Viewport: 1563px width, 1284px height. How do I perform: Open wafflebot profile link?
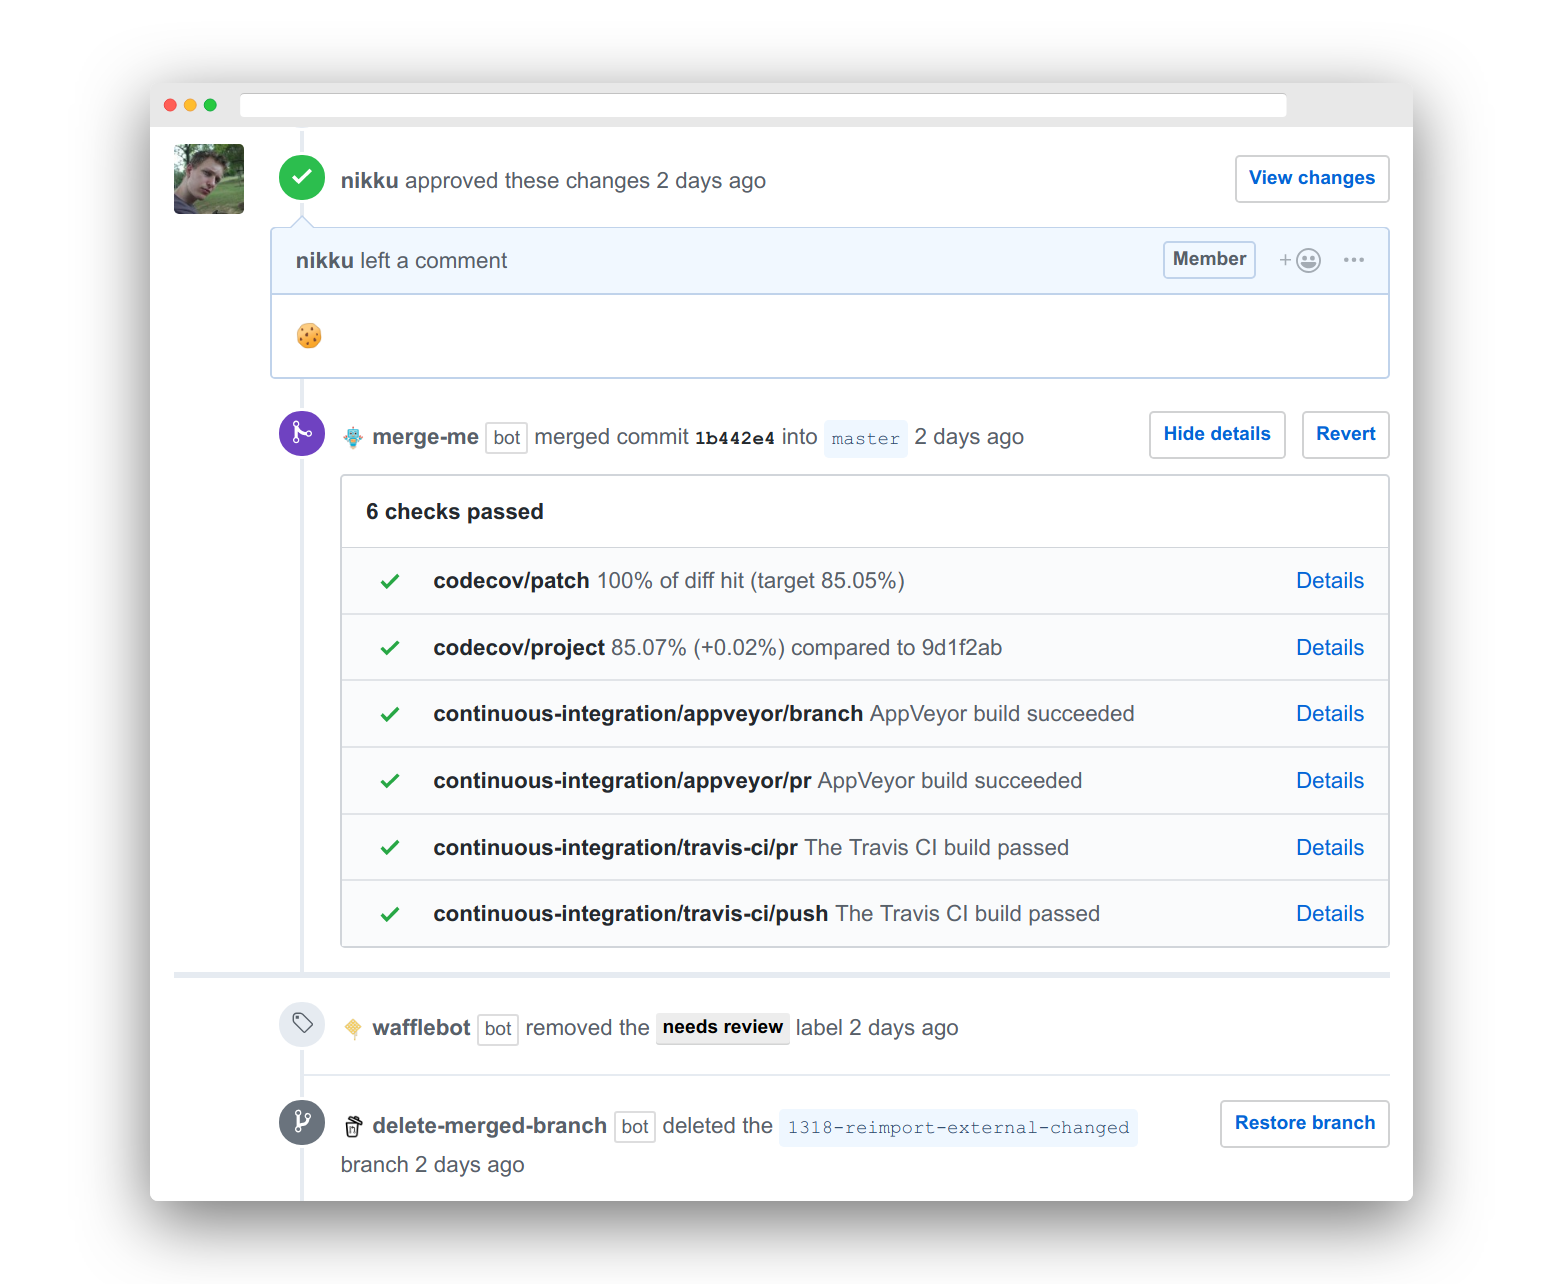(x=421, y=1028)
